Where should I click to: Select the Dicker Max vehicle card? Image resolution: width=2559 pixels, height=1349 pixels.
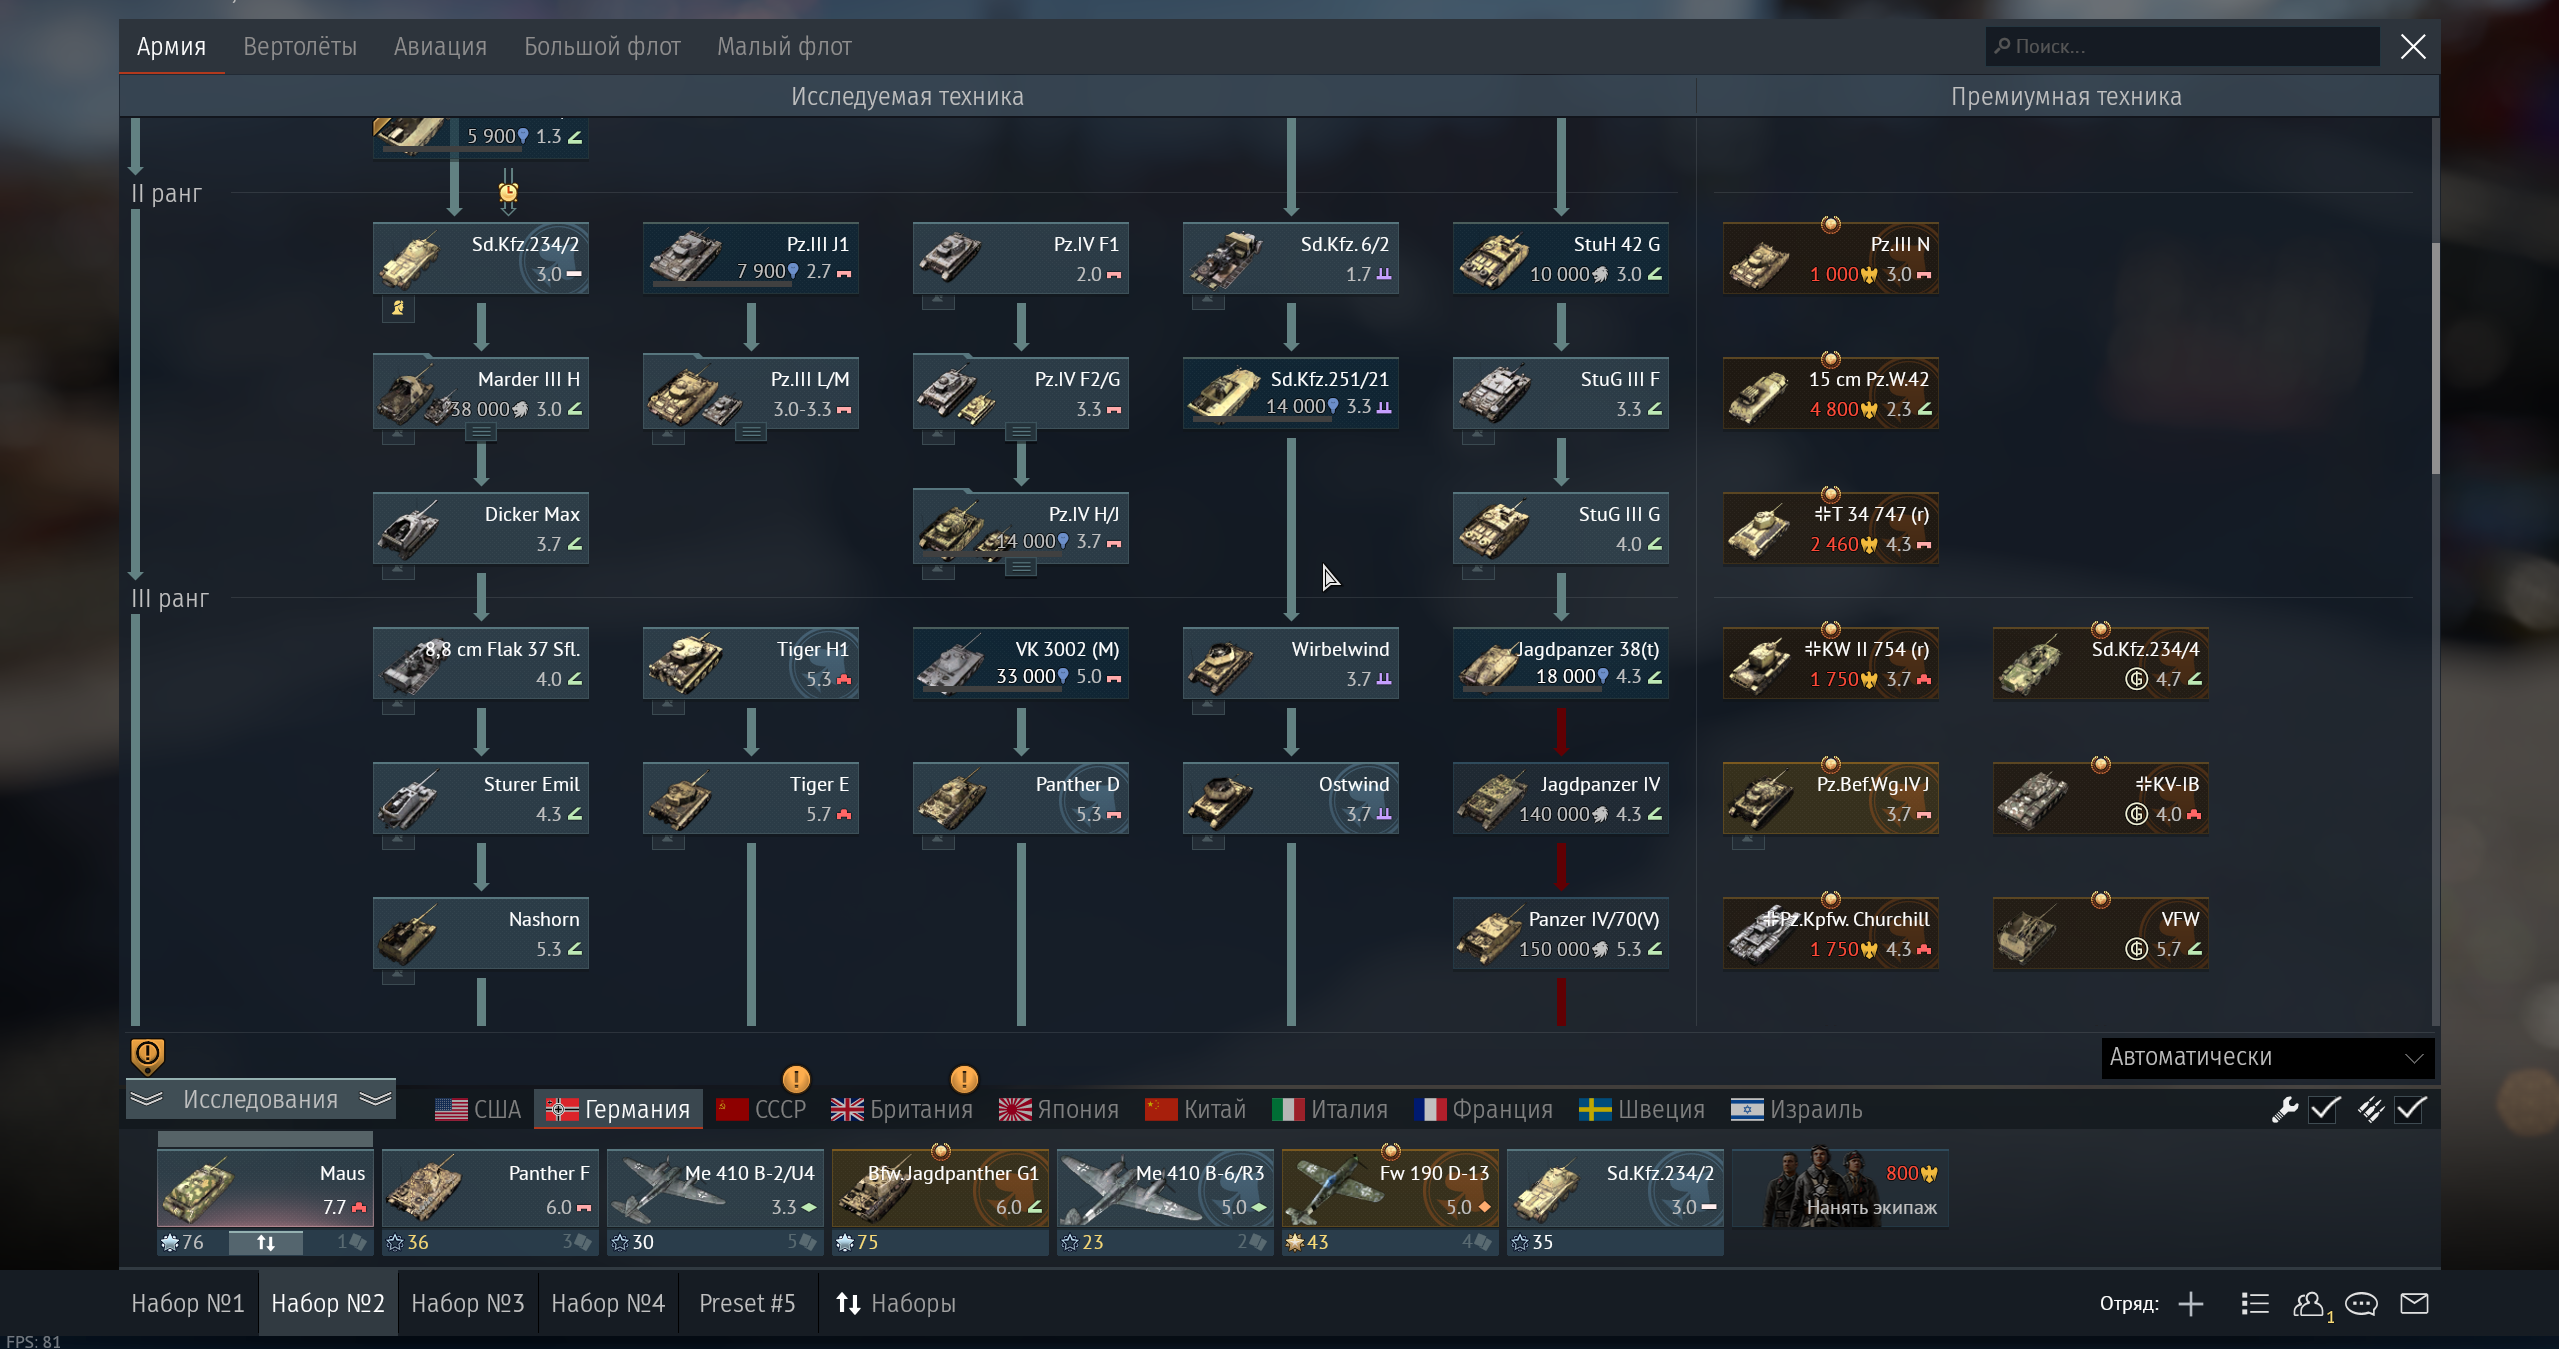click(481, 528)
